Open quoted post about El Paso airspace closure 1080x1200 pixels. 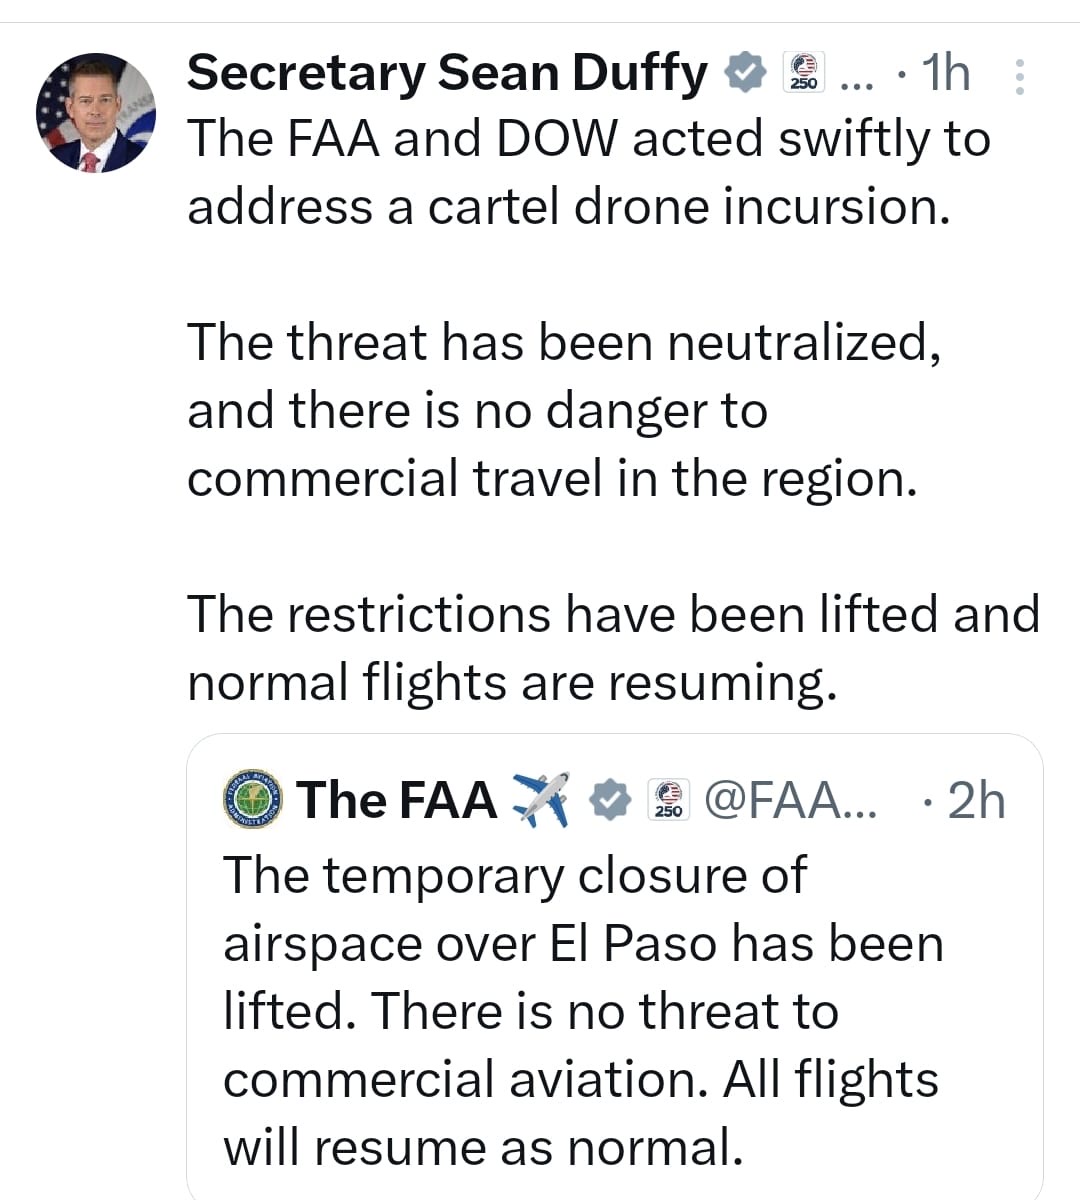[580, 1010]
